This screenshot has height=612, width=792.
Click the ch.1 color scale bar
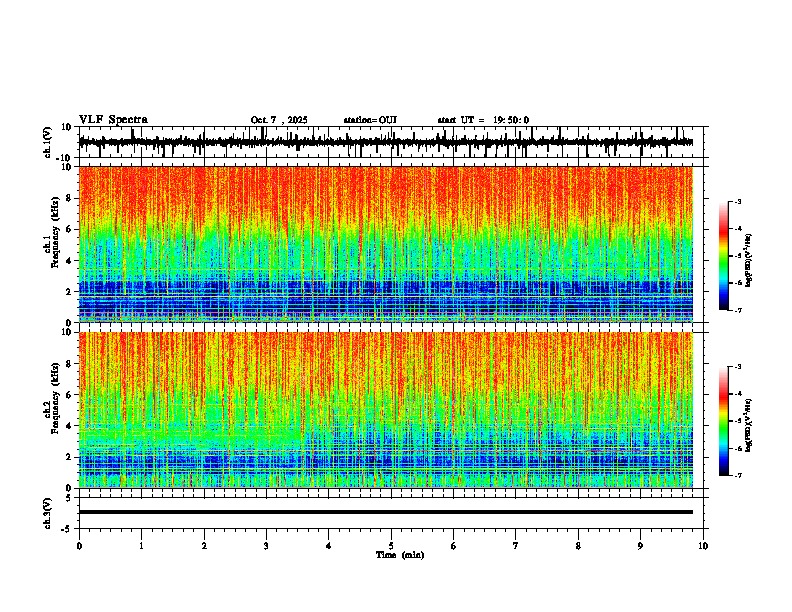coord(724,256)
